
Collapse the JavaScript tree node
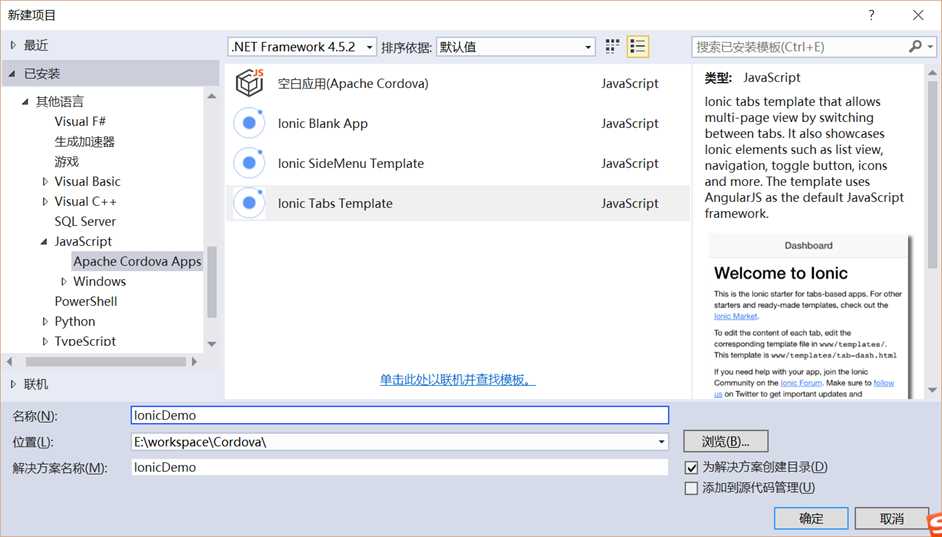pos(44,241)
